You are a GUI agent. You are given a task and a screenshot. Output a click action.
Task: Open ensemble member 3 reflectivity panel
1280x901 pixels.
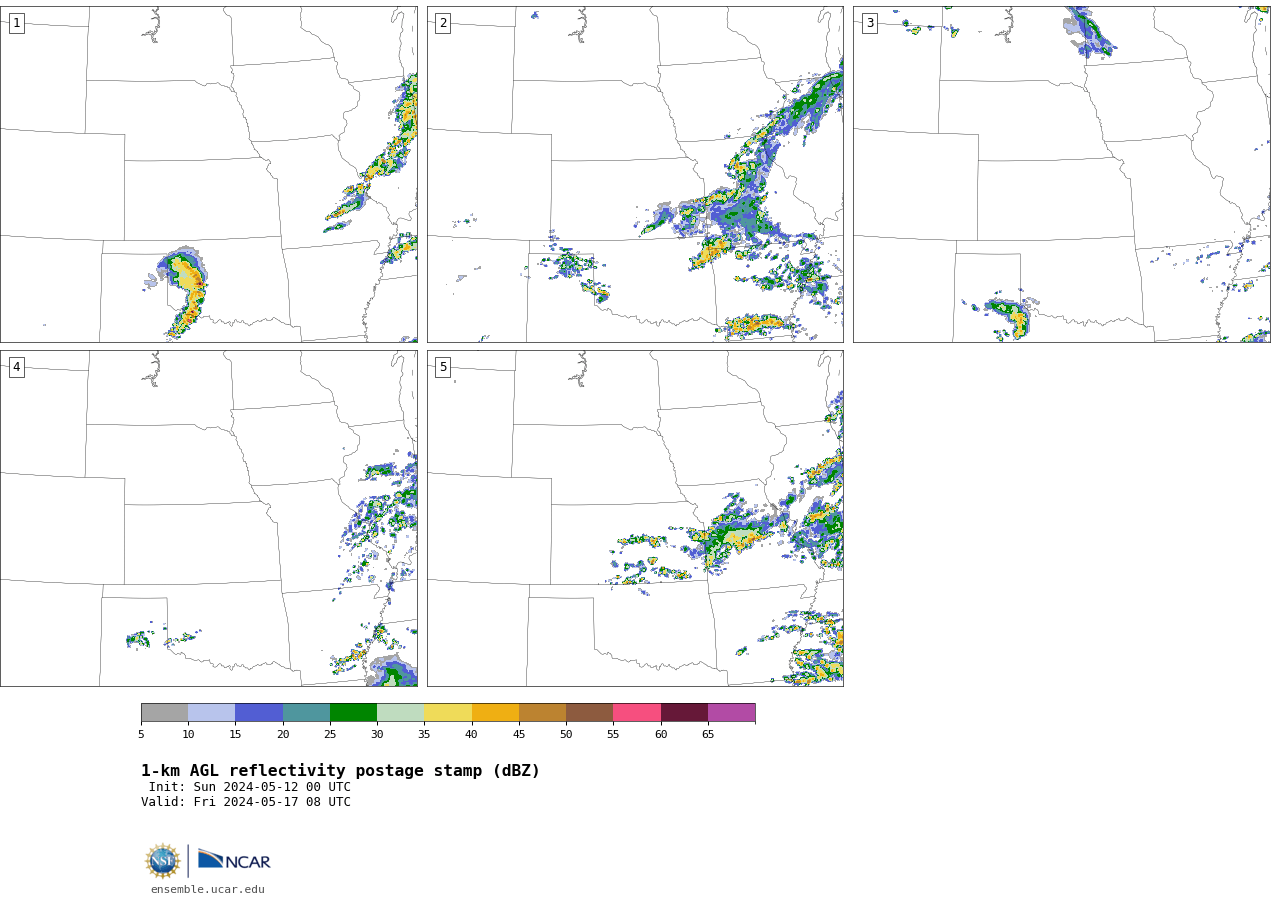click(1062, 174)
